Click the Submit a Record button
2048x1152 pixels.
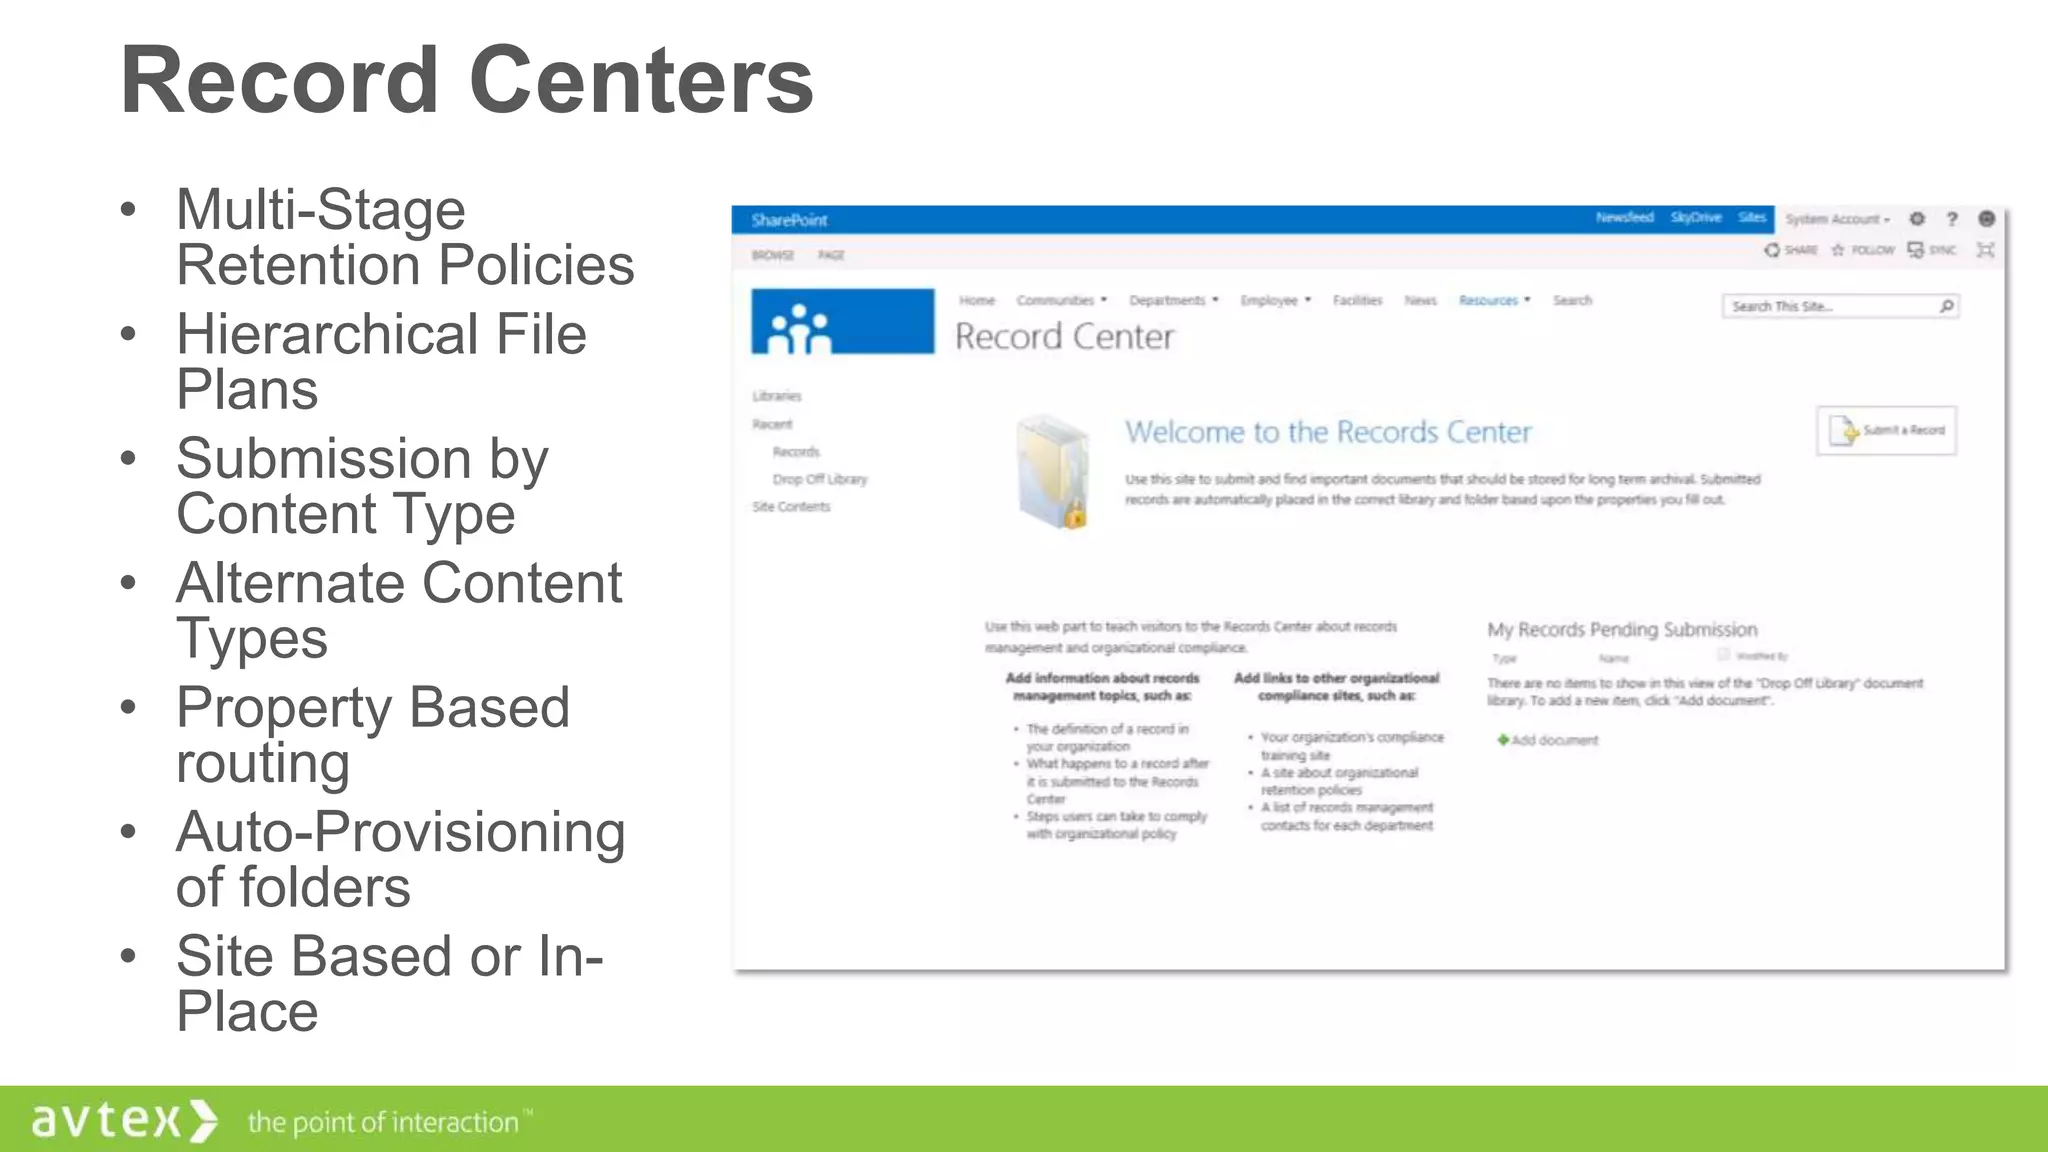[x=1886, y=430]
